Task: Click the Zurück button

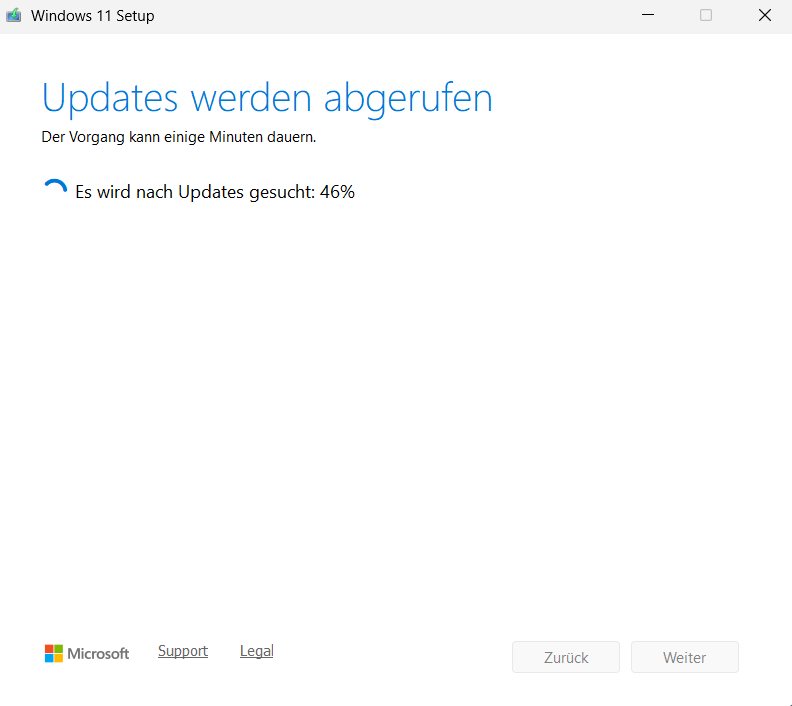Action: 566,657
